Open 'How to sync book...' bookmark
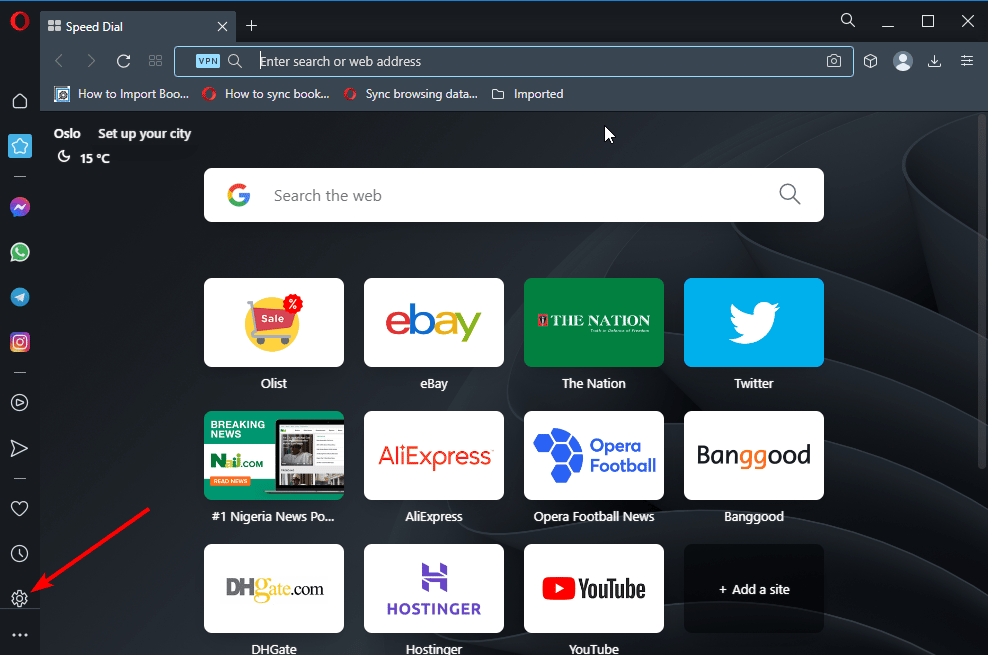Viewport: 988px width, 655px height. tap(266, 94)
